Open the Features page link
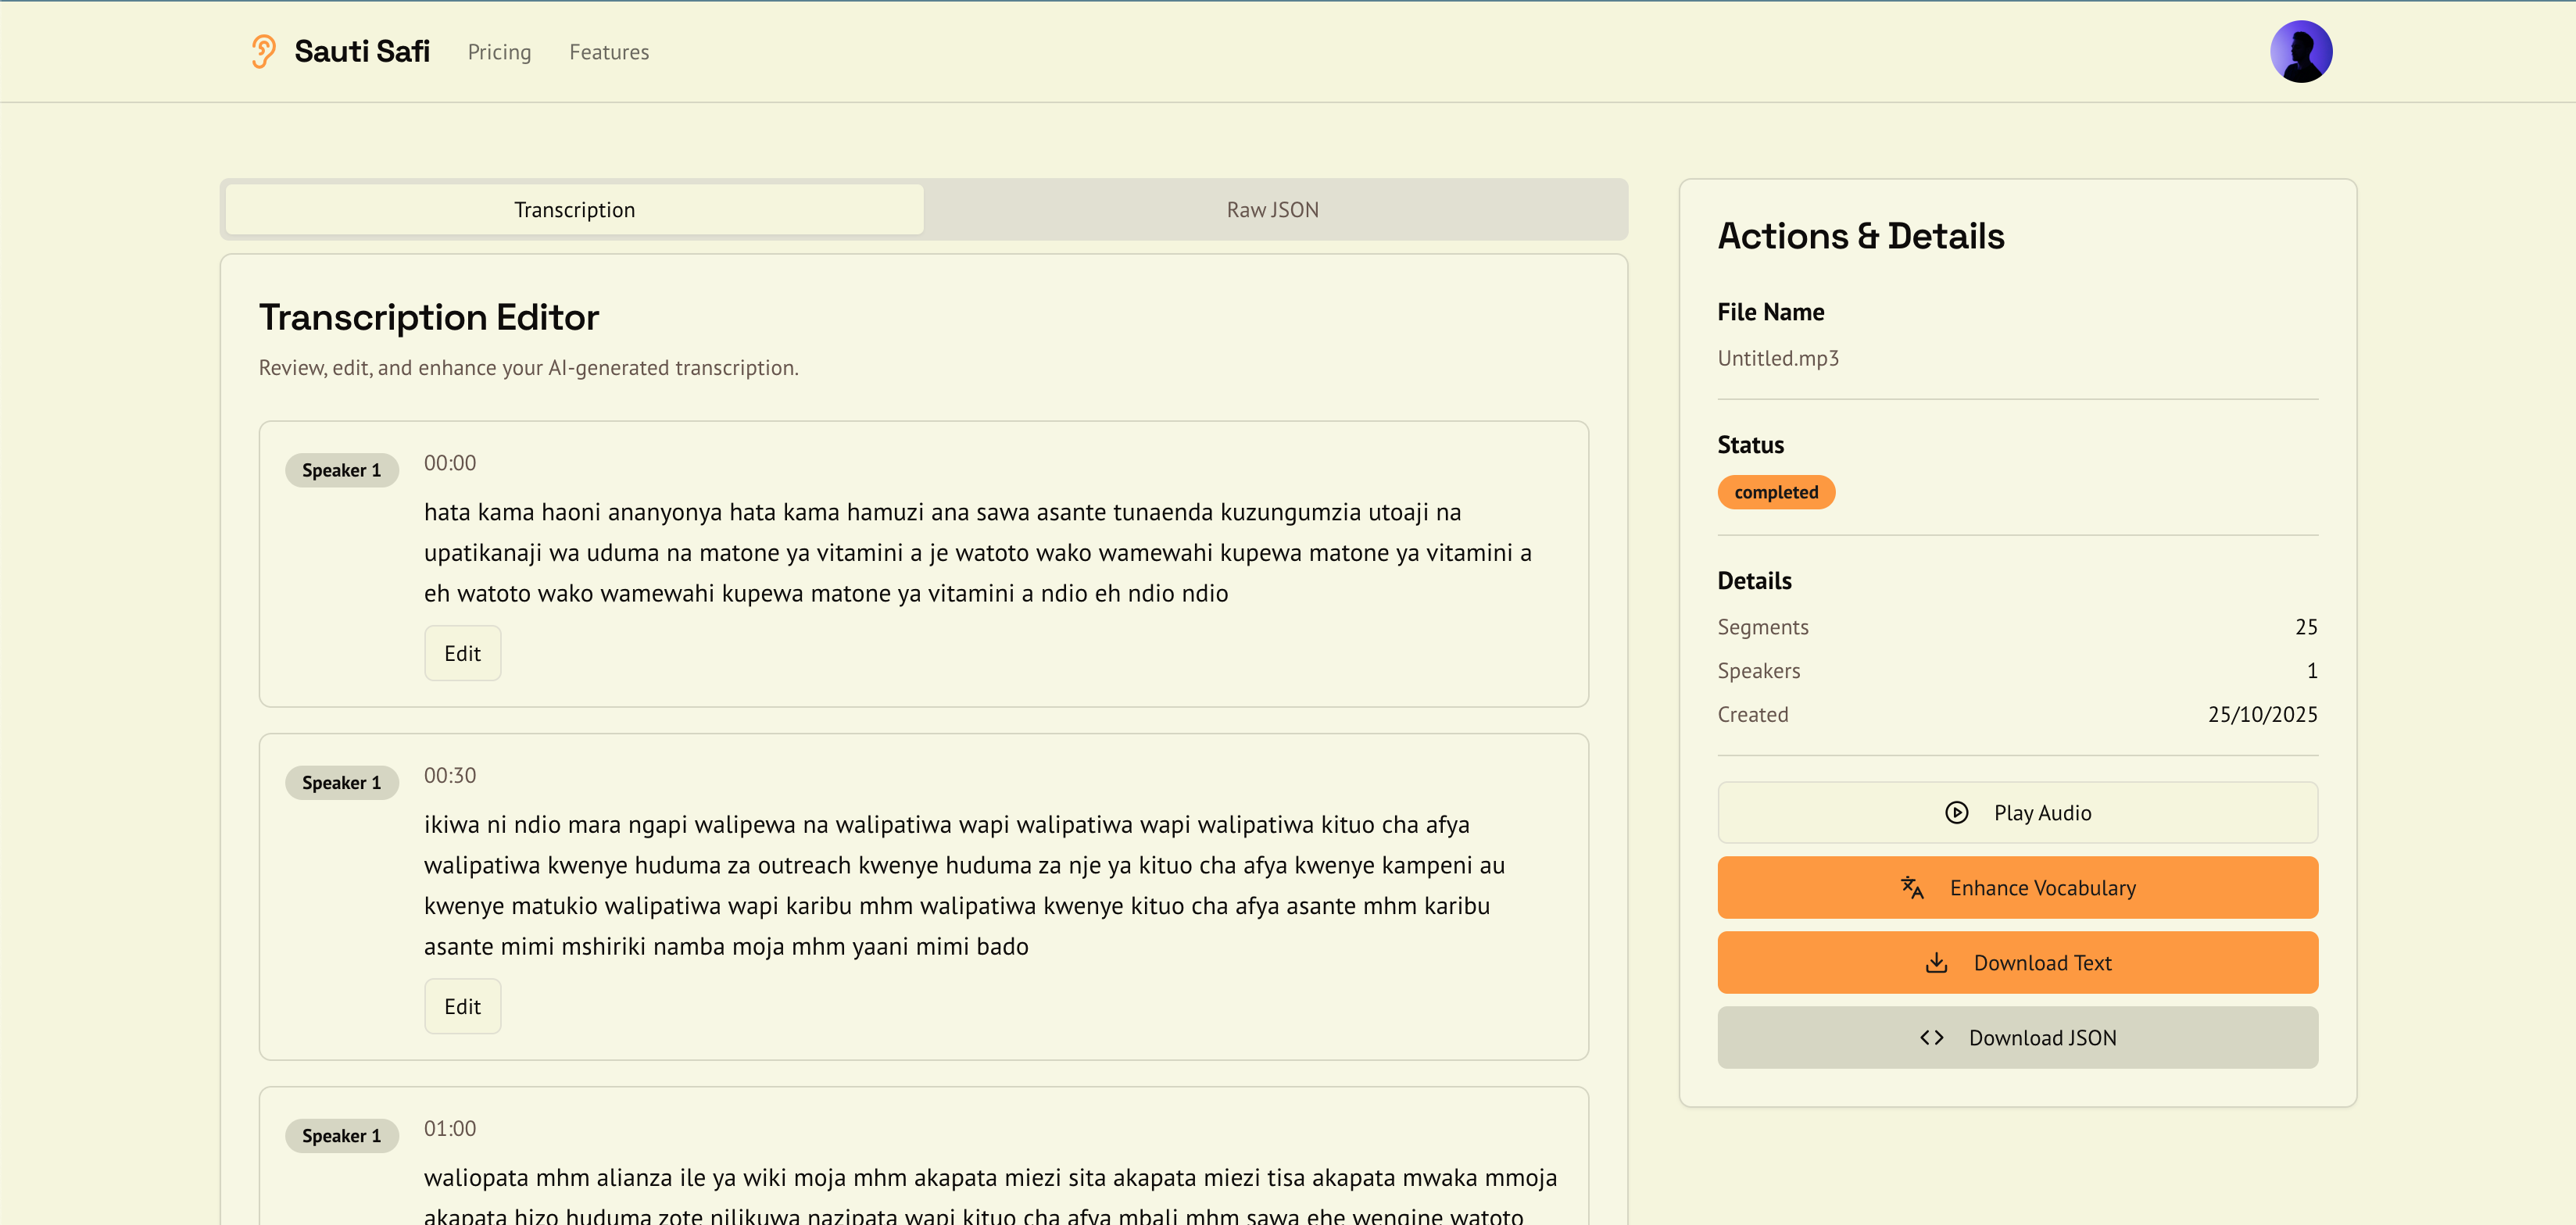Screen dimensions: 2576x1225 coord(609,52)
